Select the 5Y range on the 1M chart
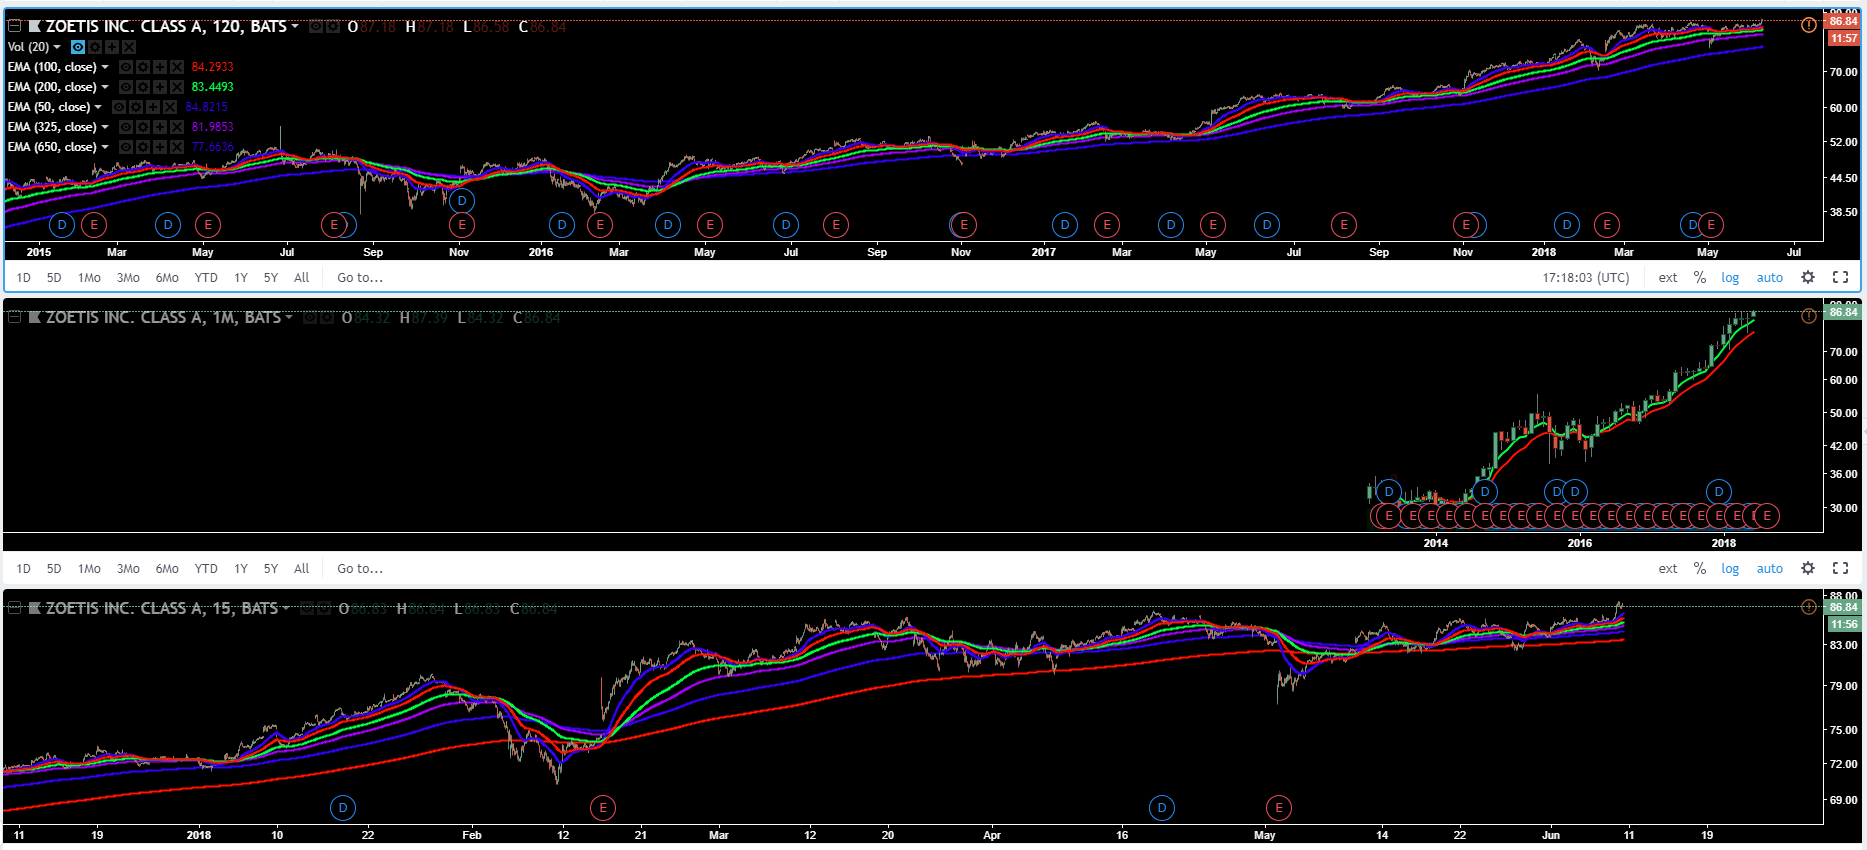This screenshot has height=850, width=1867. [271, 569]
